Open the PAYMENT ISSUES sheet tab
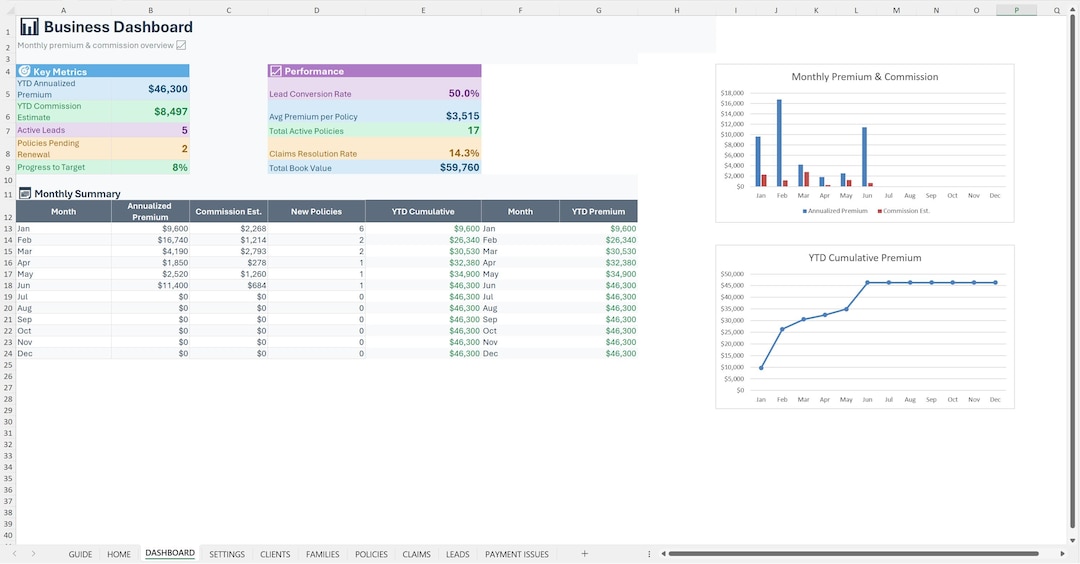Image resolution: width=1080 pixels, height=564 pixels. click(517, 554)
